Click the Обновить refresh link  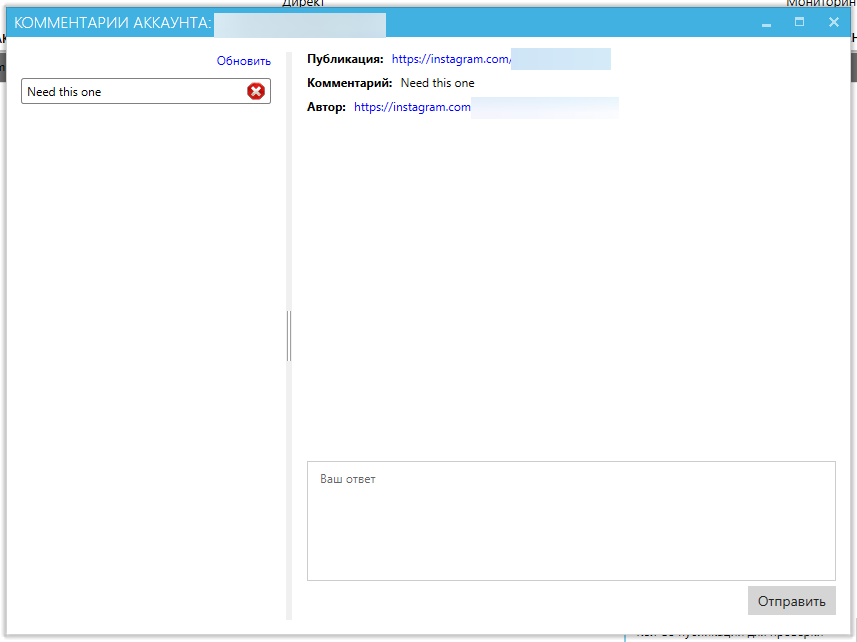pyautogui.click(x=243, y=61)
